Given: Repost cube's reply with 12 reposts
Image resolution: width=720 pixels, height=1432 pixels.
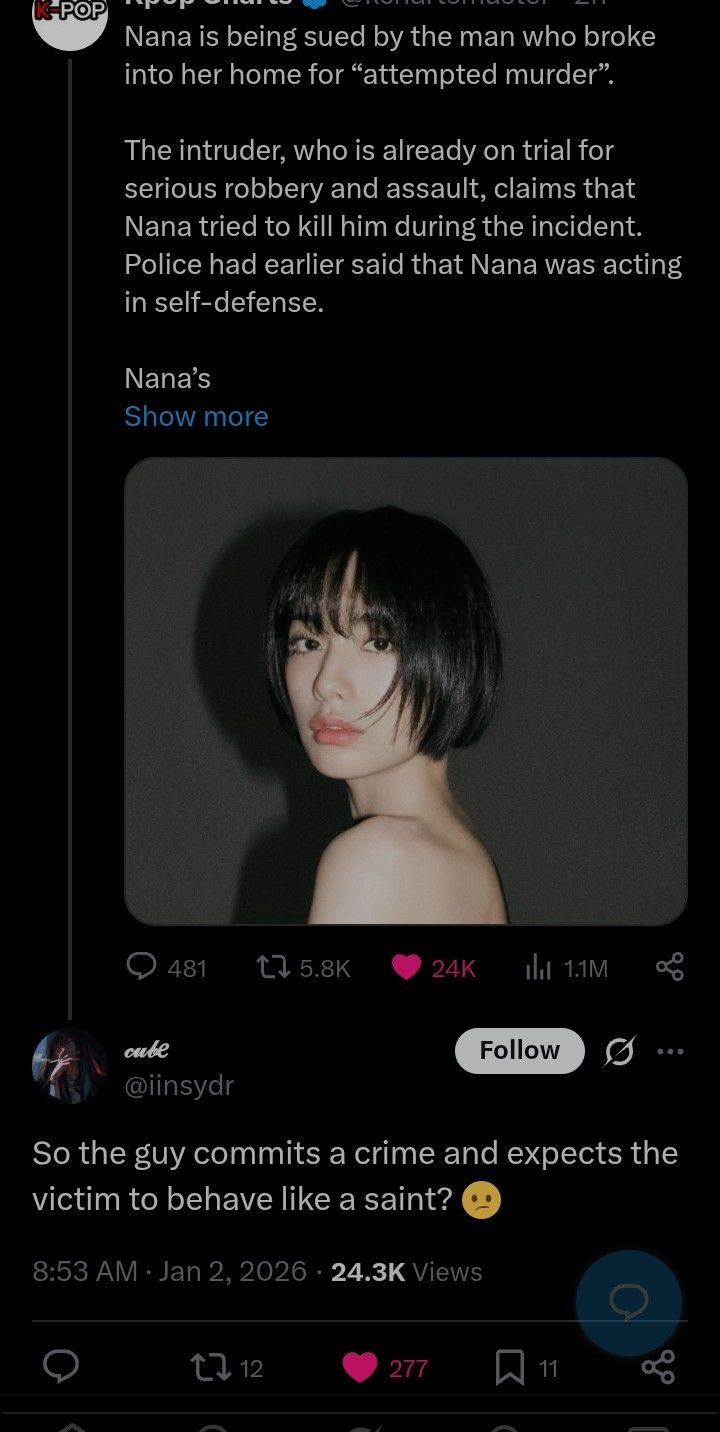Looking at the screenshot, I should pyautogui.click(x=207, y=1367).
